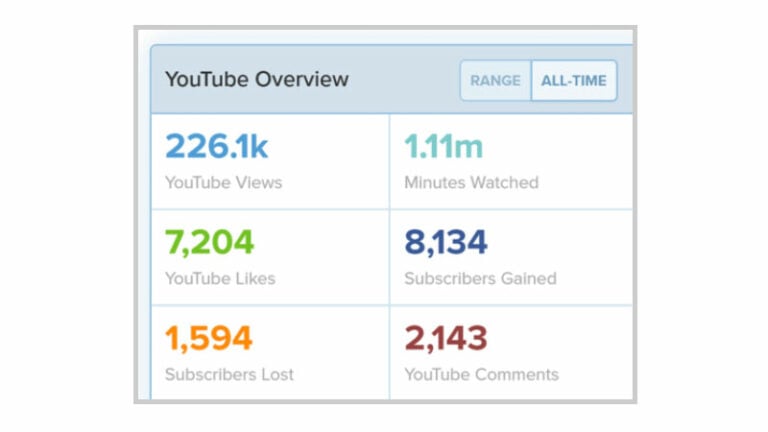Select the YouTube Views label

click(223, 182)
